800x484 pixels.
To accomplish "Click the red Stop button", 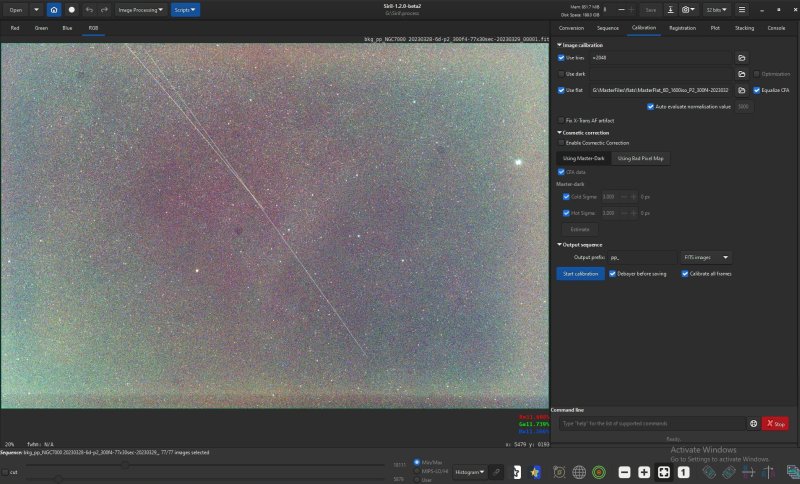I will coord(776,423).
